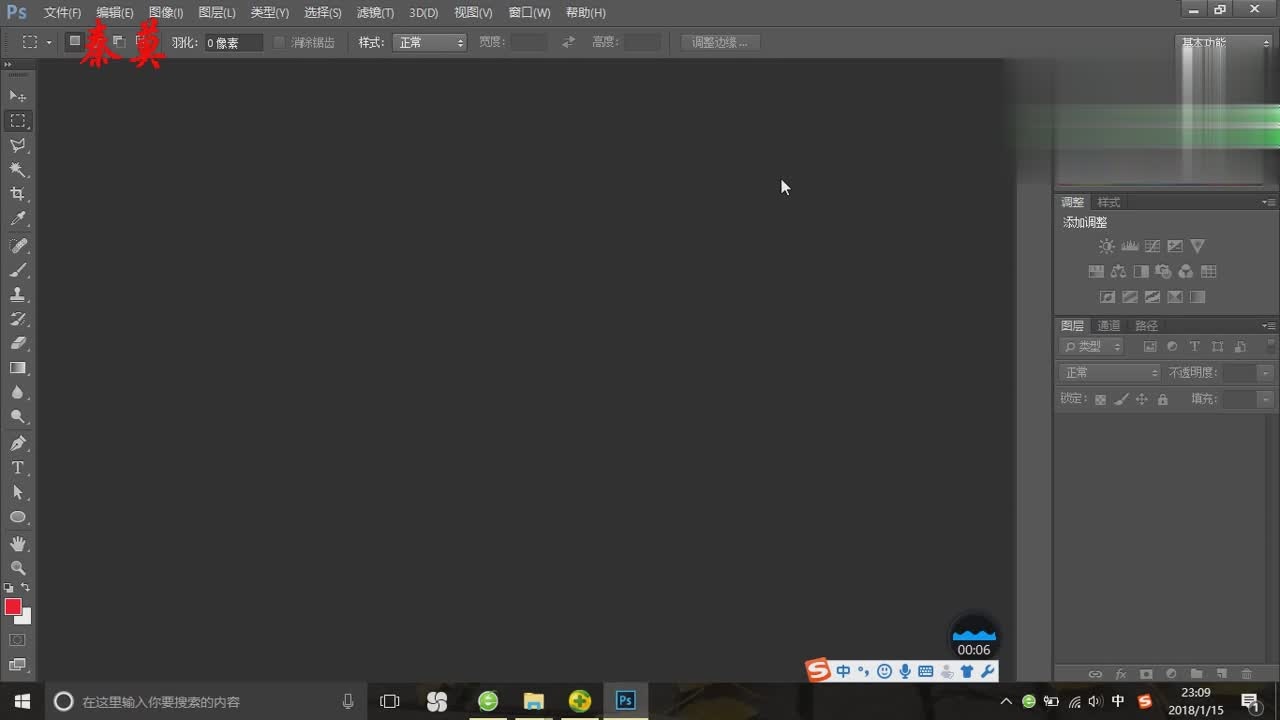Add a Color Balance adjustment

(x=1118, y=272)
